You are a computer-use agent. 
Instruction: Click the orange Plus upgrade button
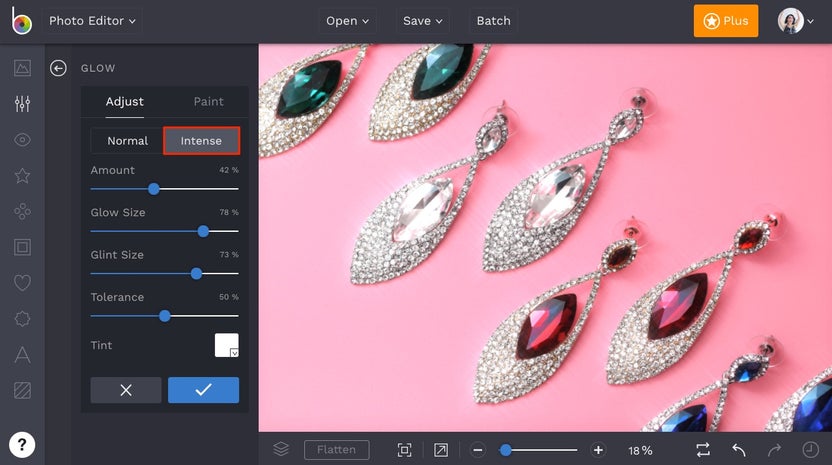coord(725,21)
